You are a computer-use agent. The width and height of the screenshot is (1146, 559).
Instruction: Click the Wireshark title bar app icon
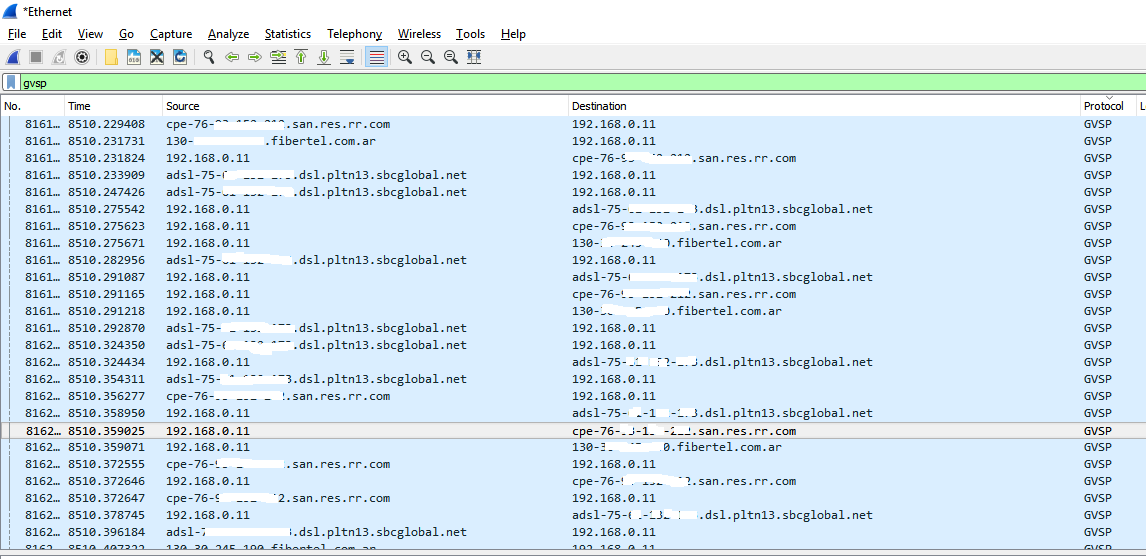11,12
